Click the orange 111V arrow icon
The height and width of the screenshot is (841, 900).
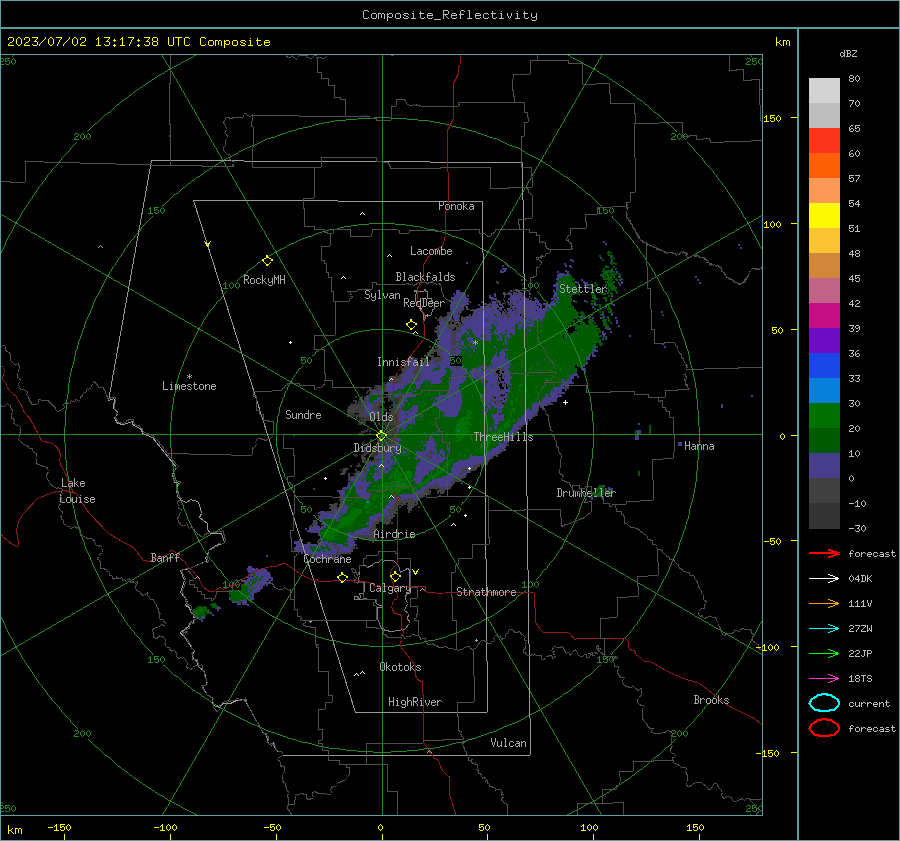point(824,603)
